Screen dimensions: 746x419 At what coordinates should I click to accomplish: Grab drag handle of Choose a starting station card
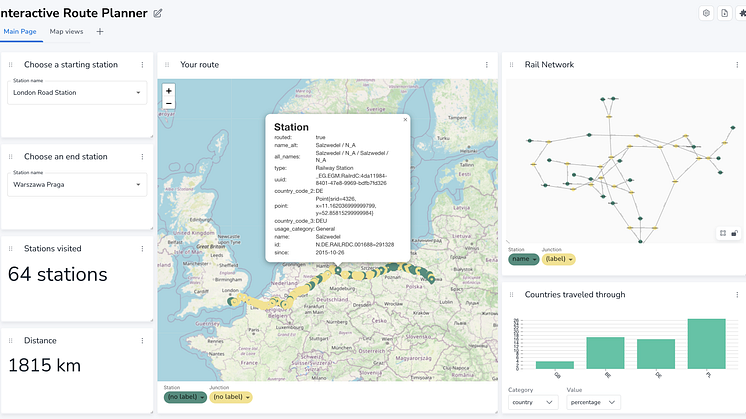click(x=10, y=65)
